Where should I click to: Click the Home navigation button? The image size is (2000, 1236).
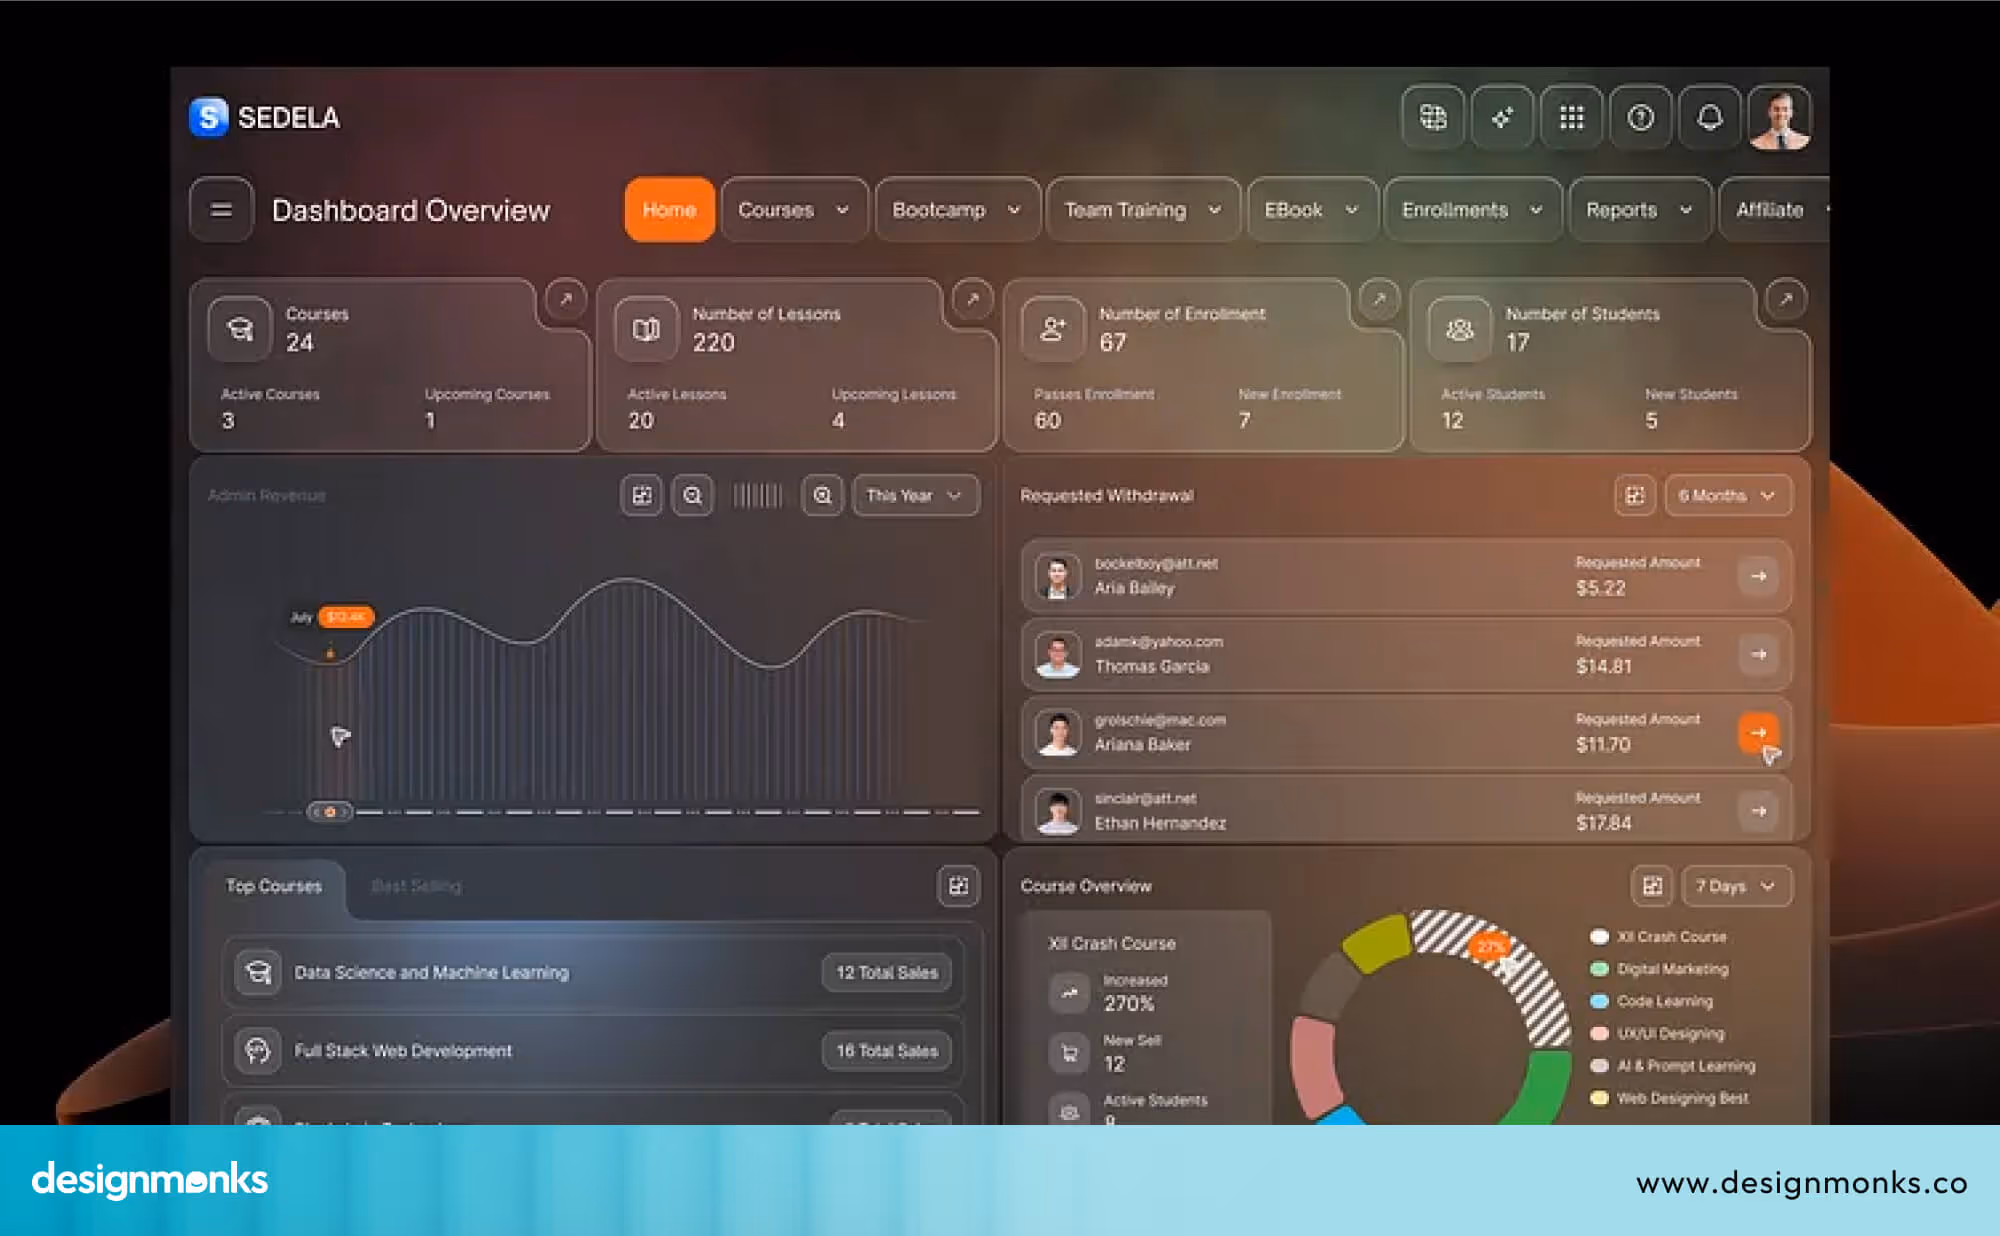click(669, 210)
